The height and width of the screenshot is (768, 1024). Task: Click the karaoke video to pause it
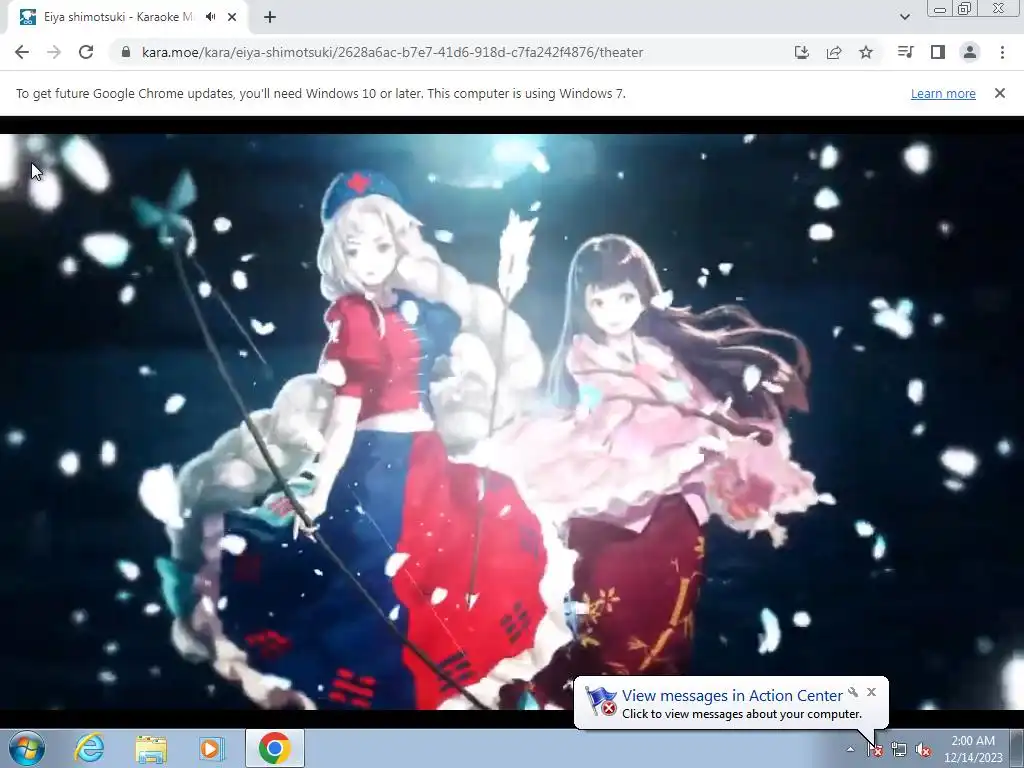click(x=512, y=422)
